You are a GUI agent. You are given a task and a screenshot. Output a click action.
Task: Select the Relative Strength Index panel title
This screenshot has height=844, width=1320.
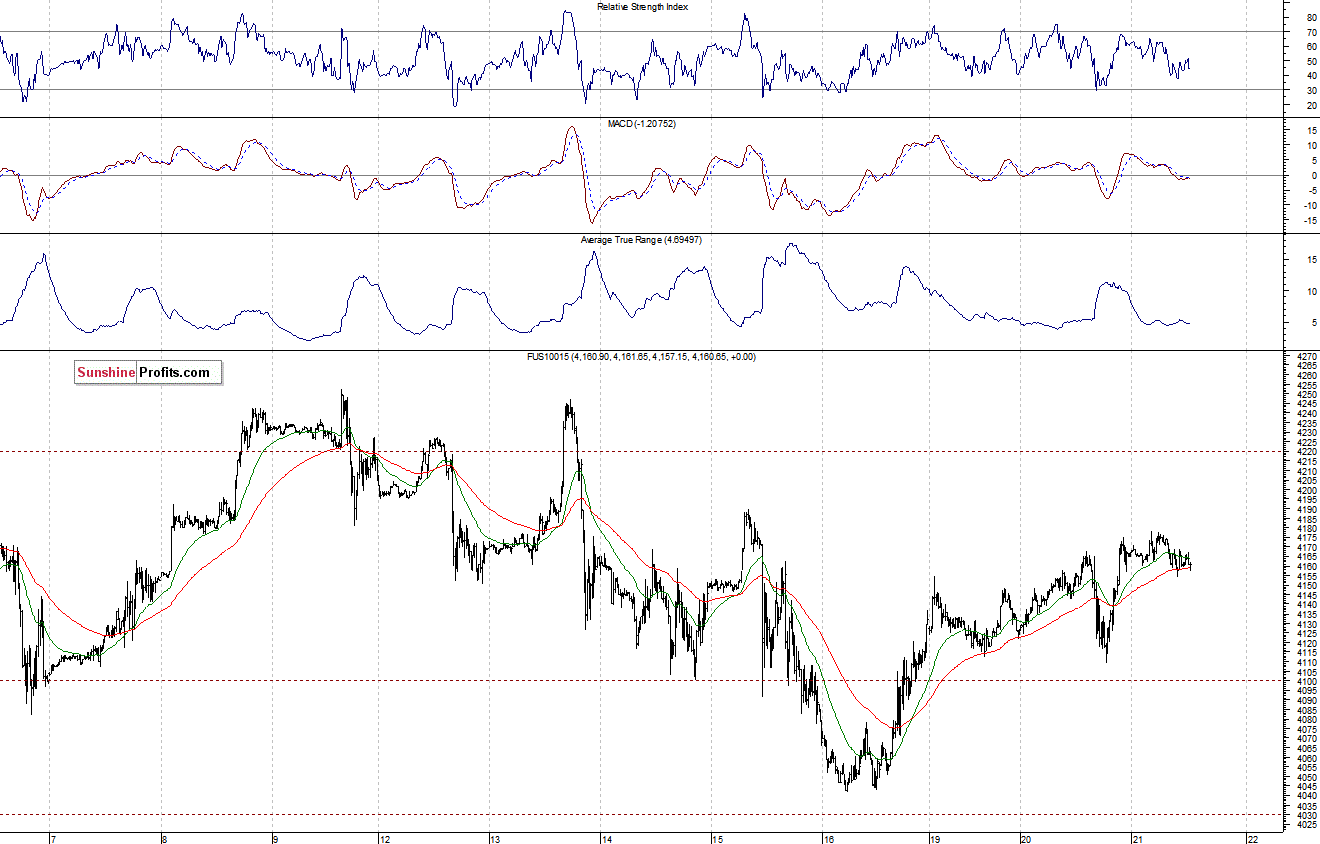(x=643, y=7)
